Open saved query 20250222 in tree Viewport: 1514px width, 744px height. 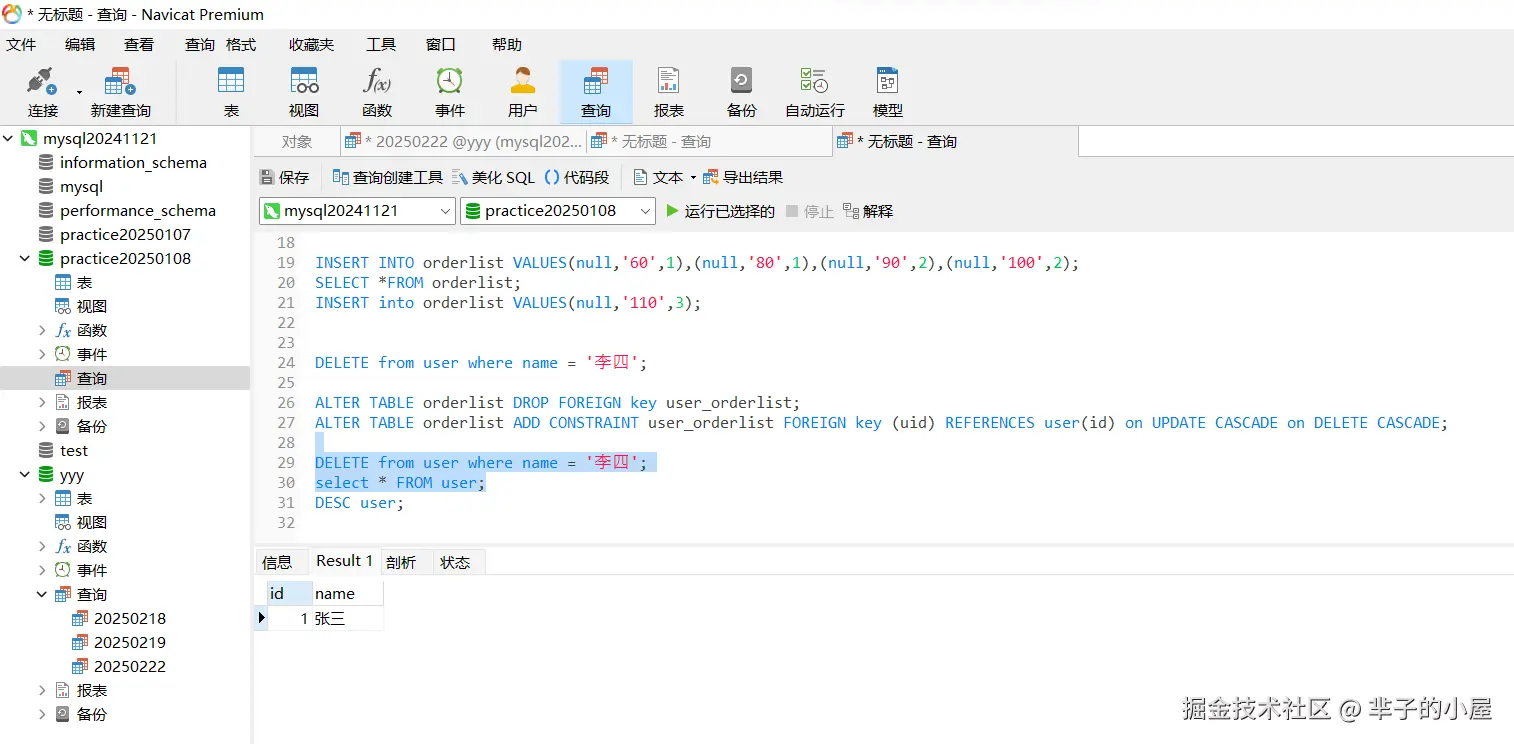click(x=130, y=667)
